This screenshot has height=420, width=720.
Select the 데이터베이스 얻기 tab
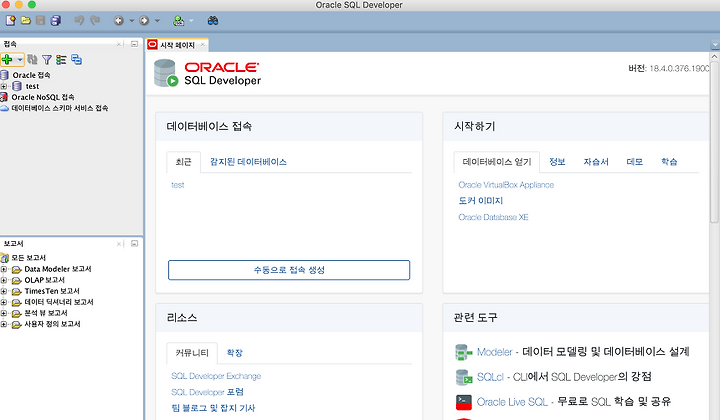(x=497, y=162)
